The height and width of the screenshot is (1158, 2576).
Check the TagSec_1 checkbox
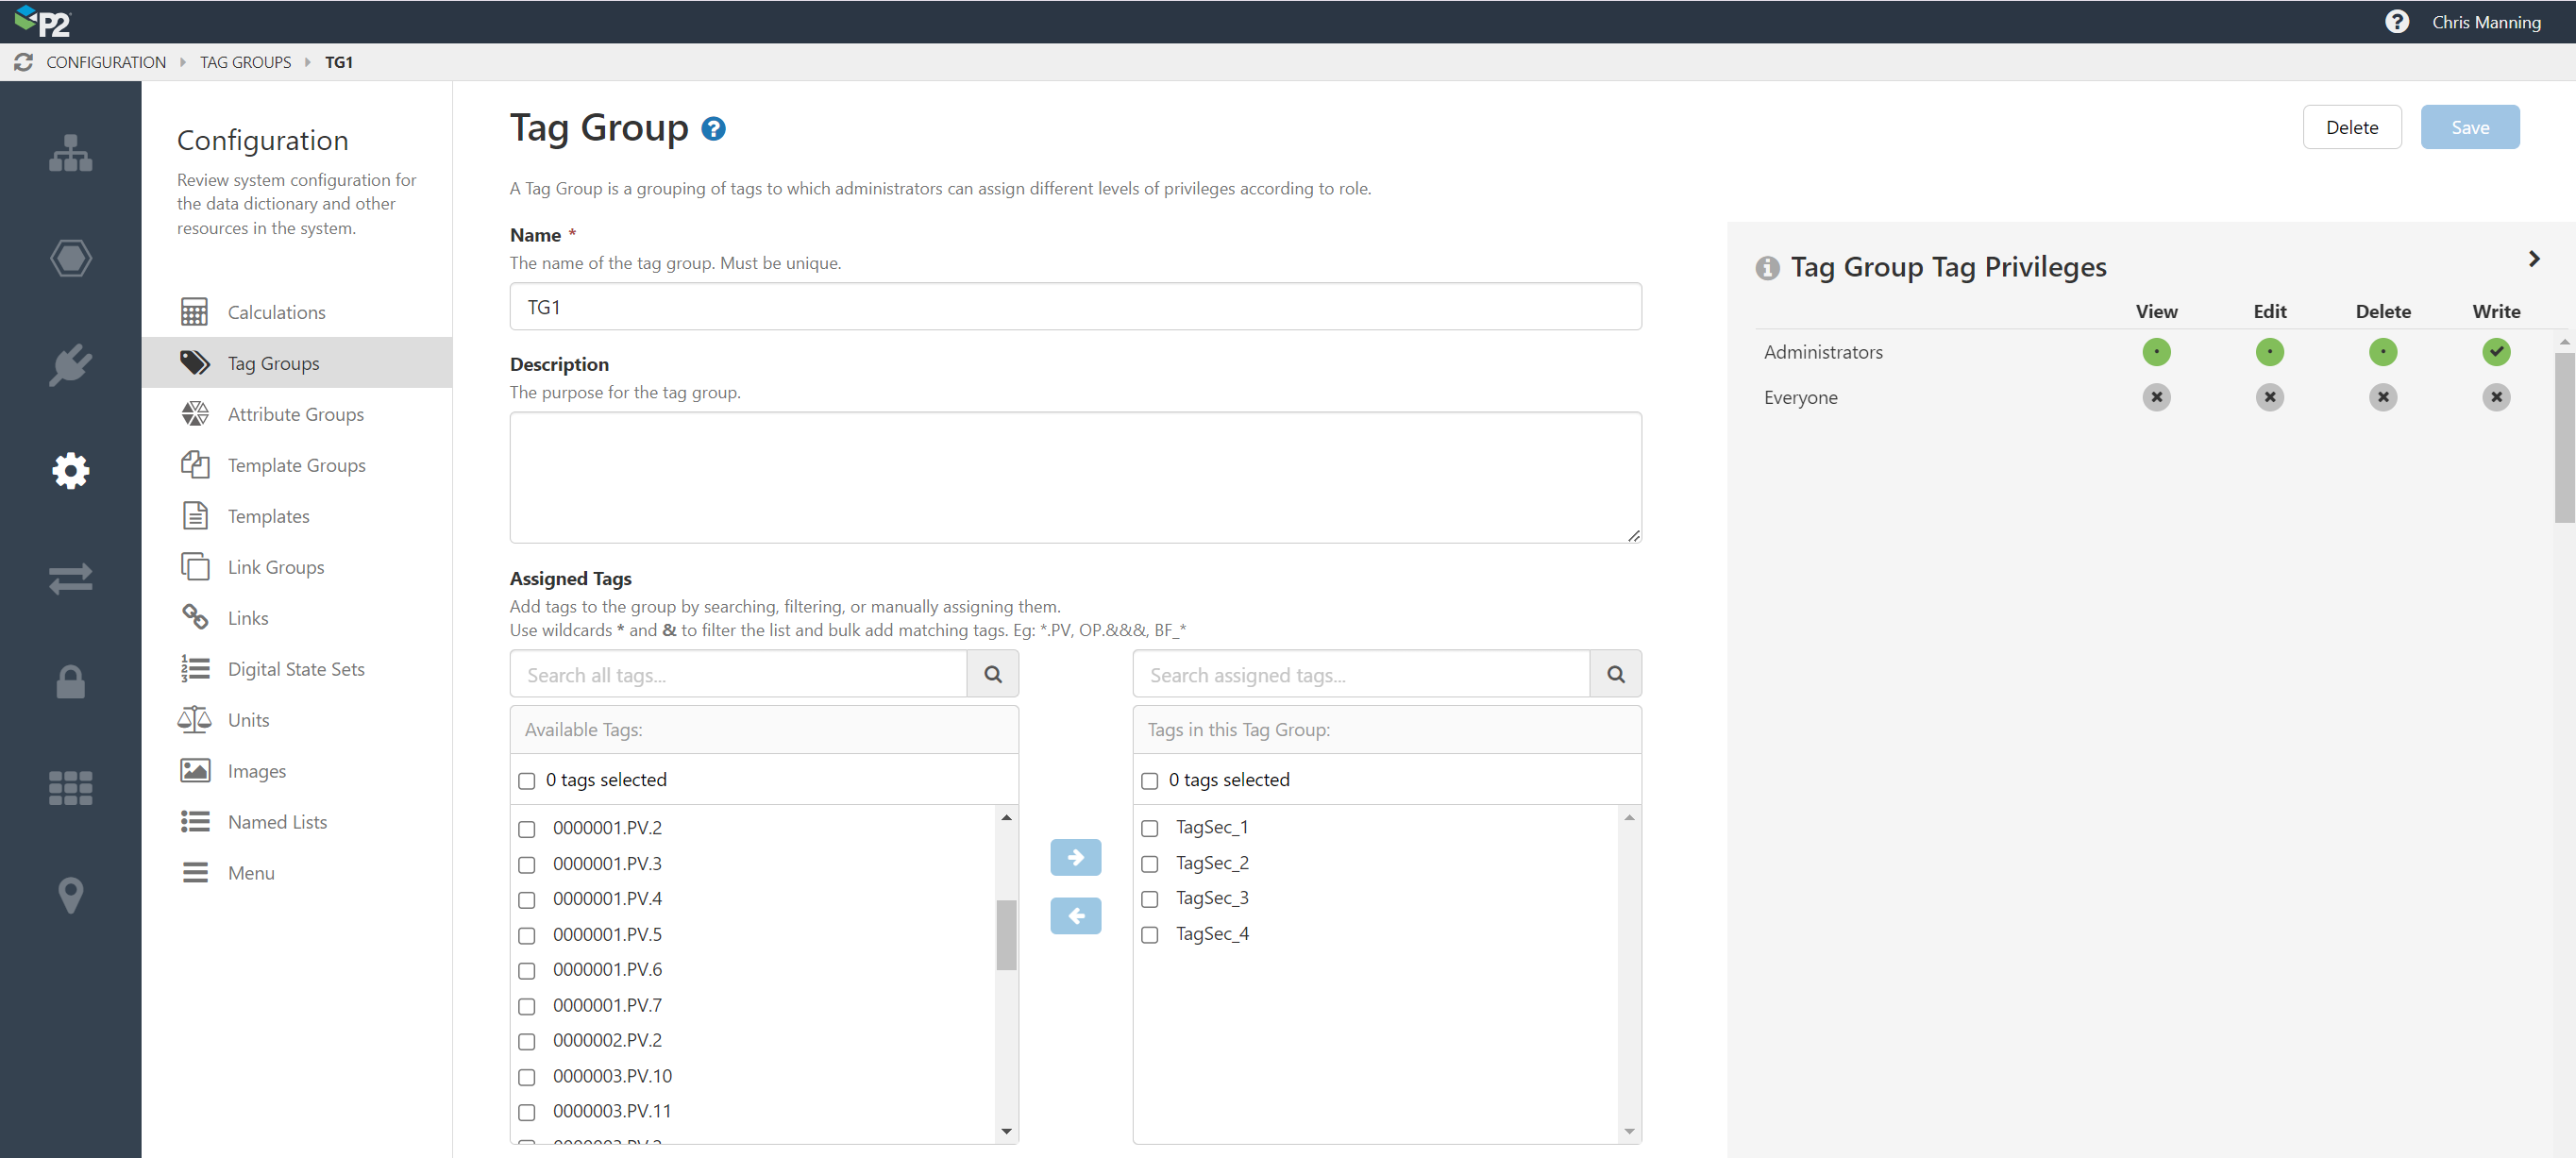click(x=1149, y=828)
